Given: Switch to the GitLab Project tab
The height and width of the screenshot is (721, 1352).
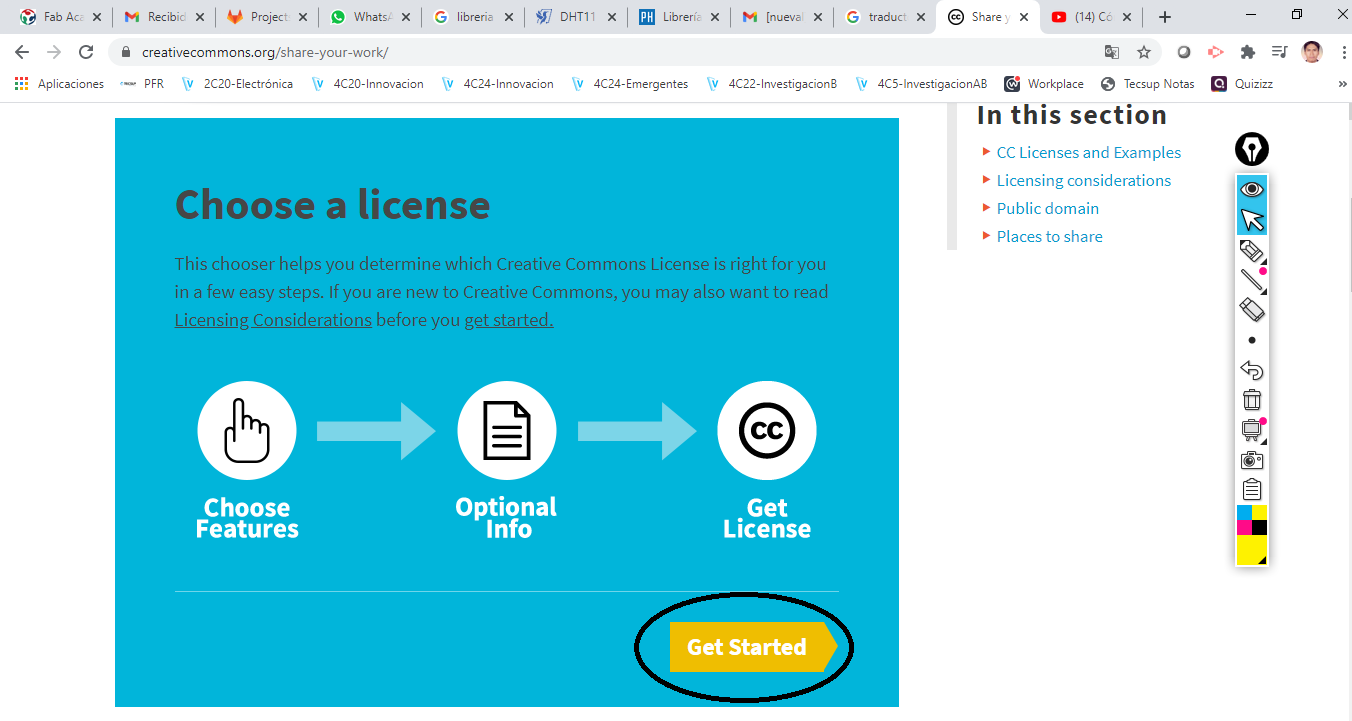Looking at the screenshot, I should point(266,17).
